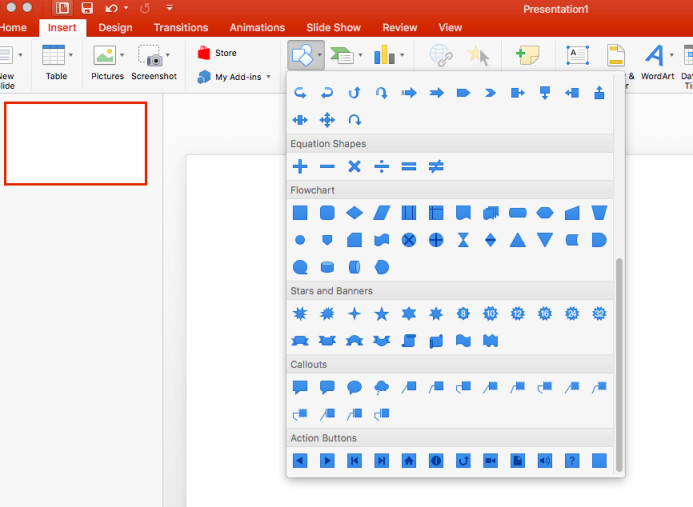This screenshot has height=507, width=693.
Task: Open the Animations tab
Action: (x=257, y=27)
